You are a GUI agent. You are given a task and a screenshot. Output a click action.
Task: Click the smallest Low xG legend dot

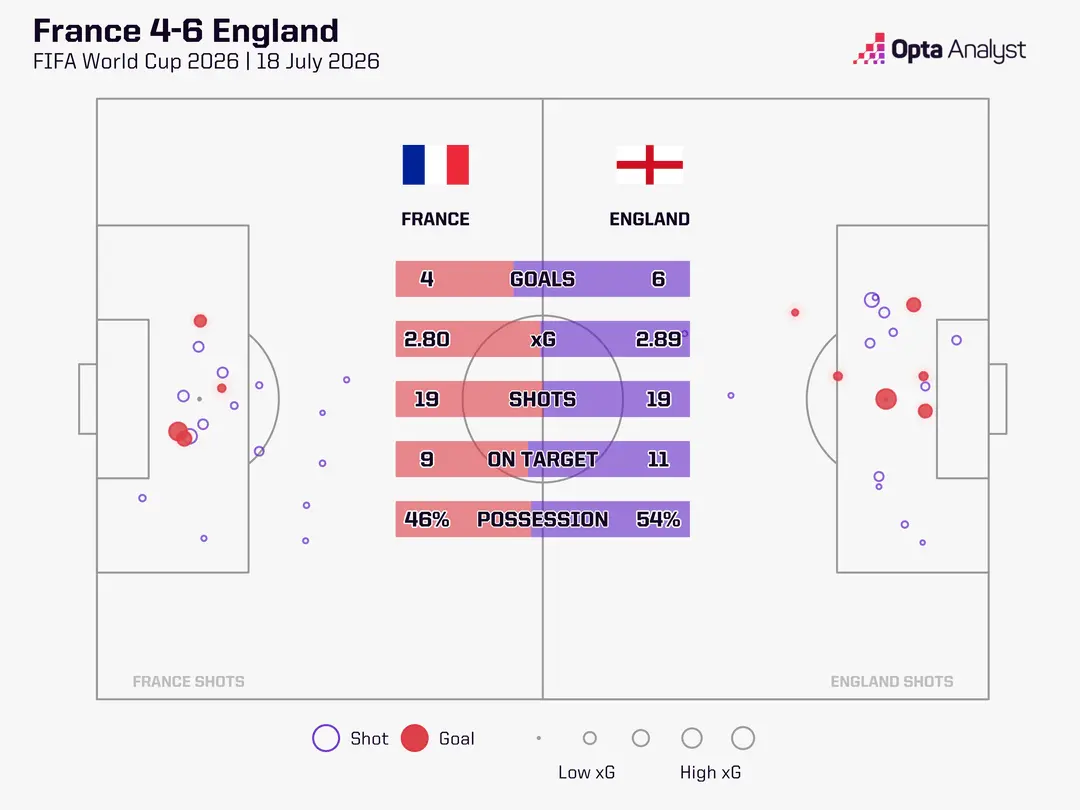click(539, 738)
